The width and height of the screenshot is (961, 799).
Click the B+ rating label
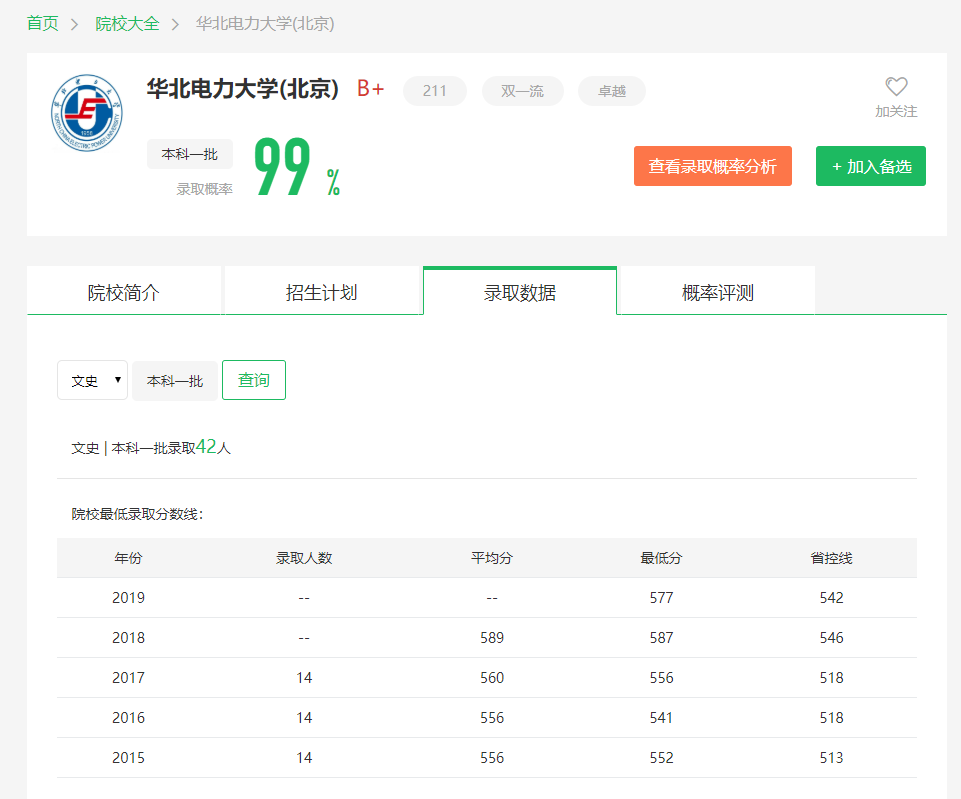(371, 89)
